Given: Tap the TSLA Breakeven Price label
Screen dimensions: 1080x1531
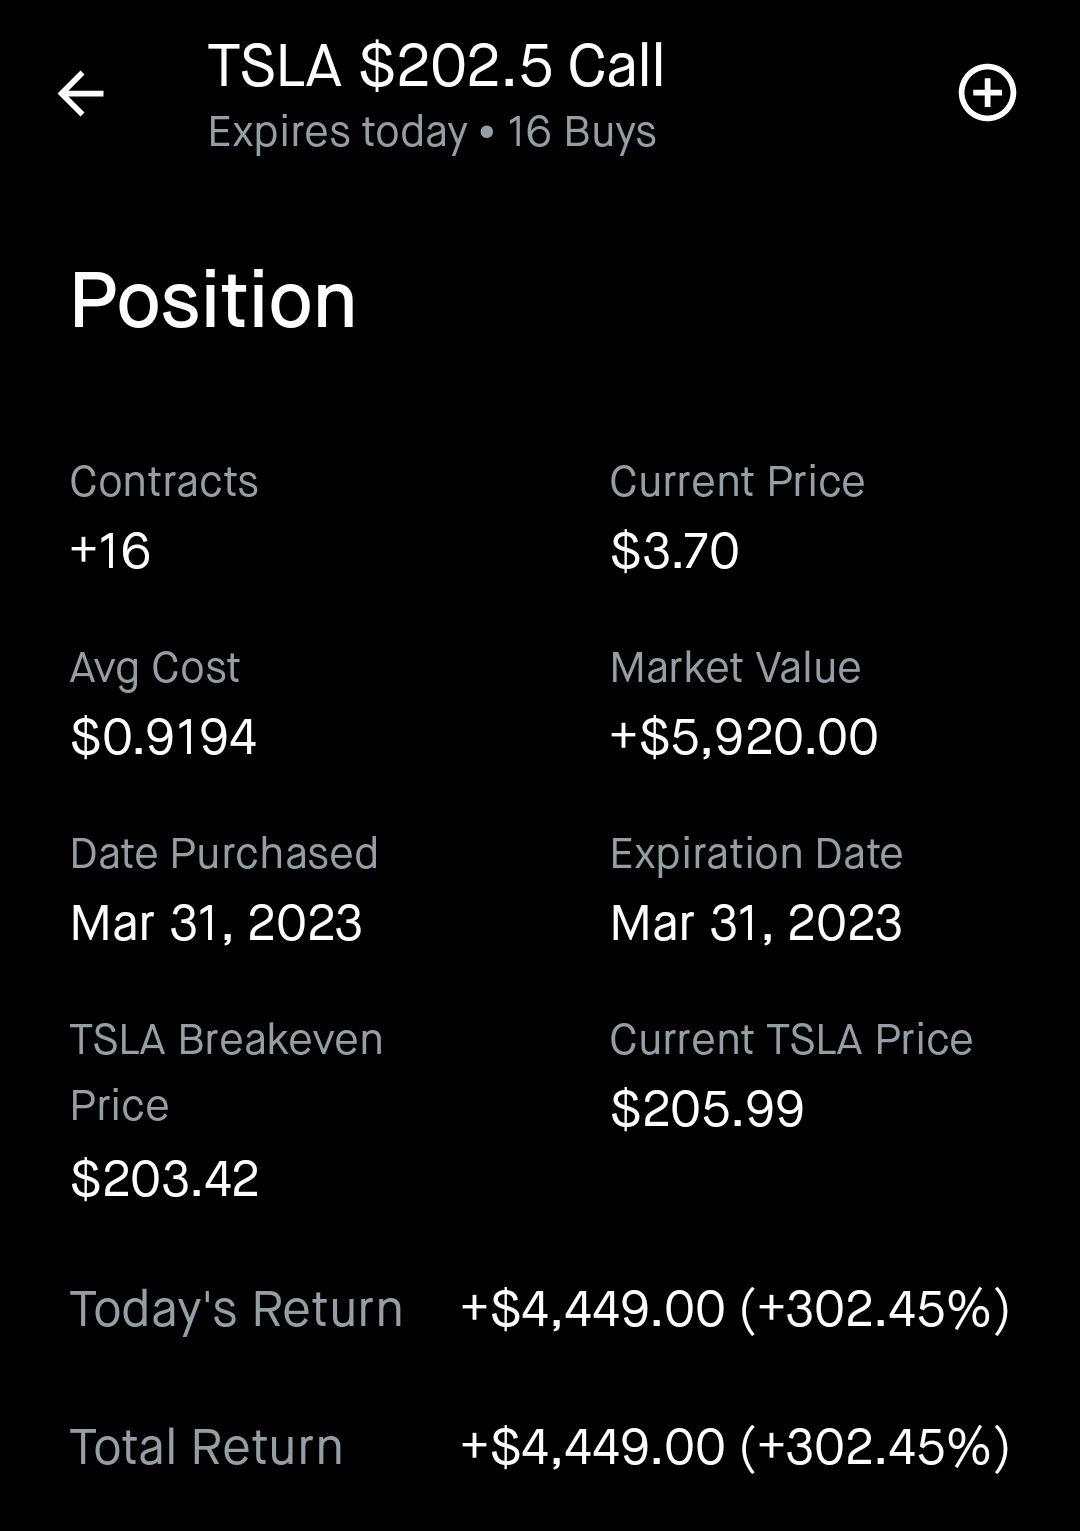Looking at the screenshot, I should [x=226, y=1072].
